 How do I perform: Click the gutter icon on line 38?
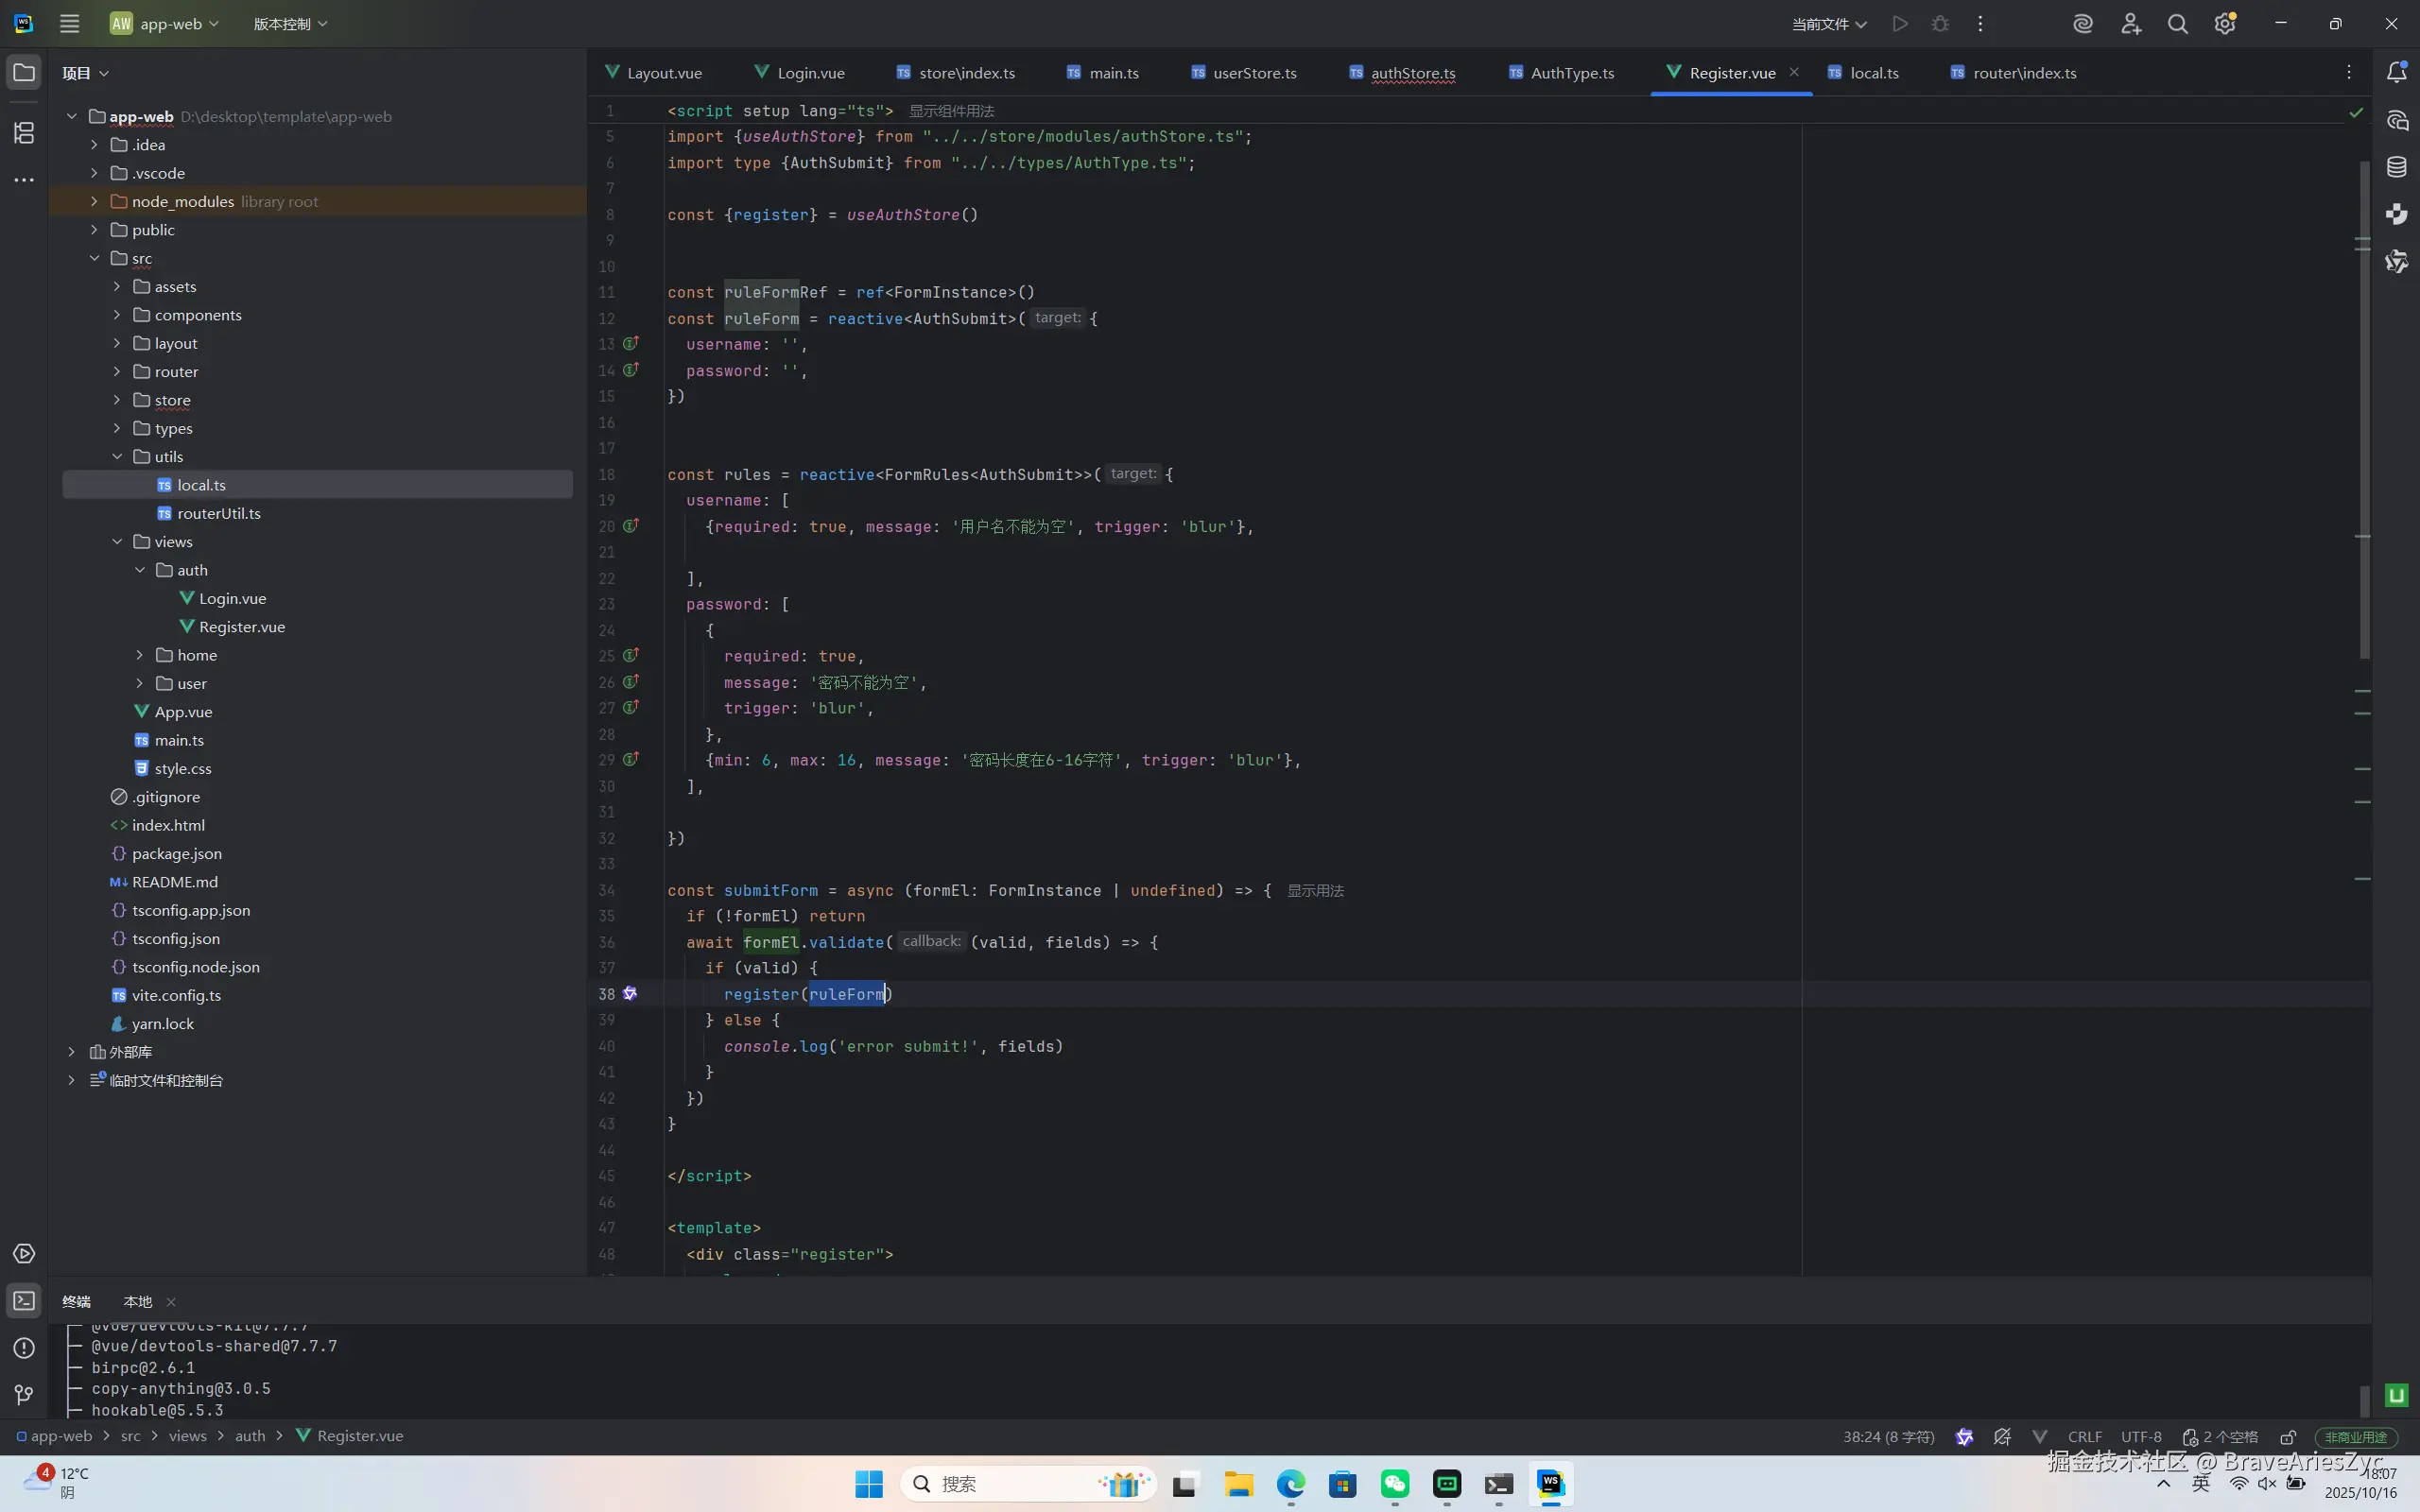(x=630, y=994)
